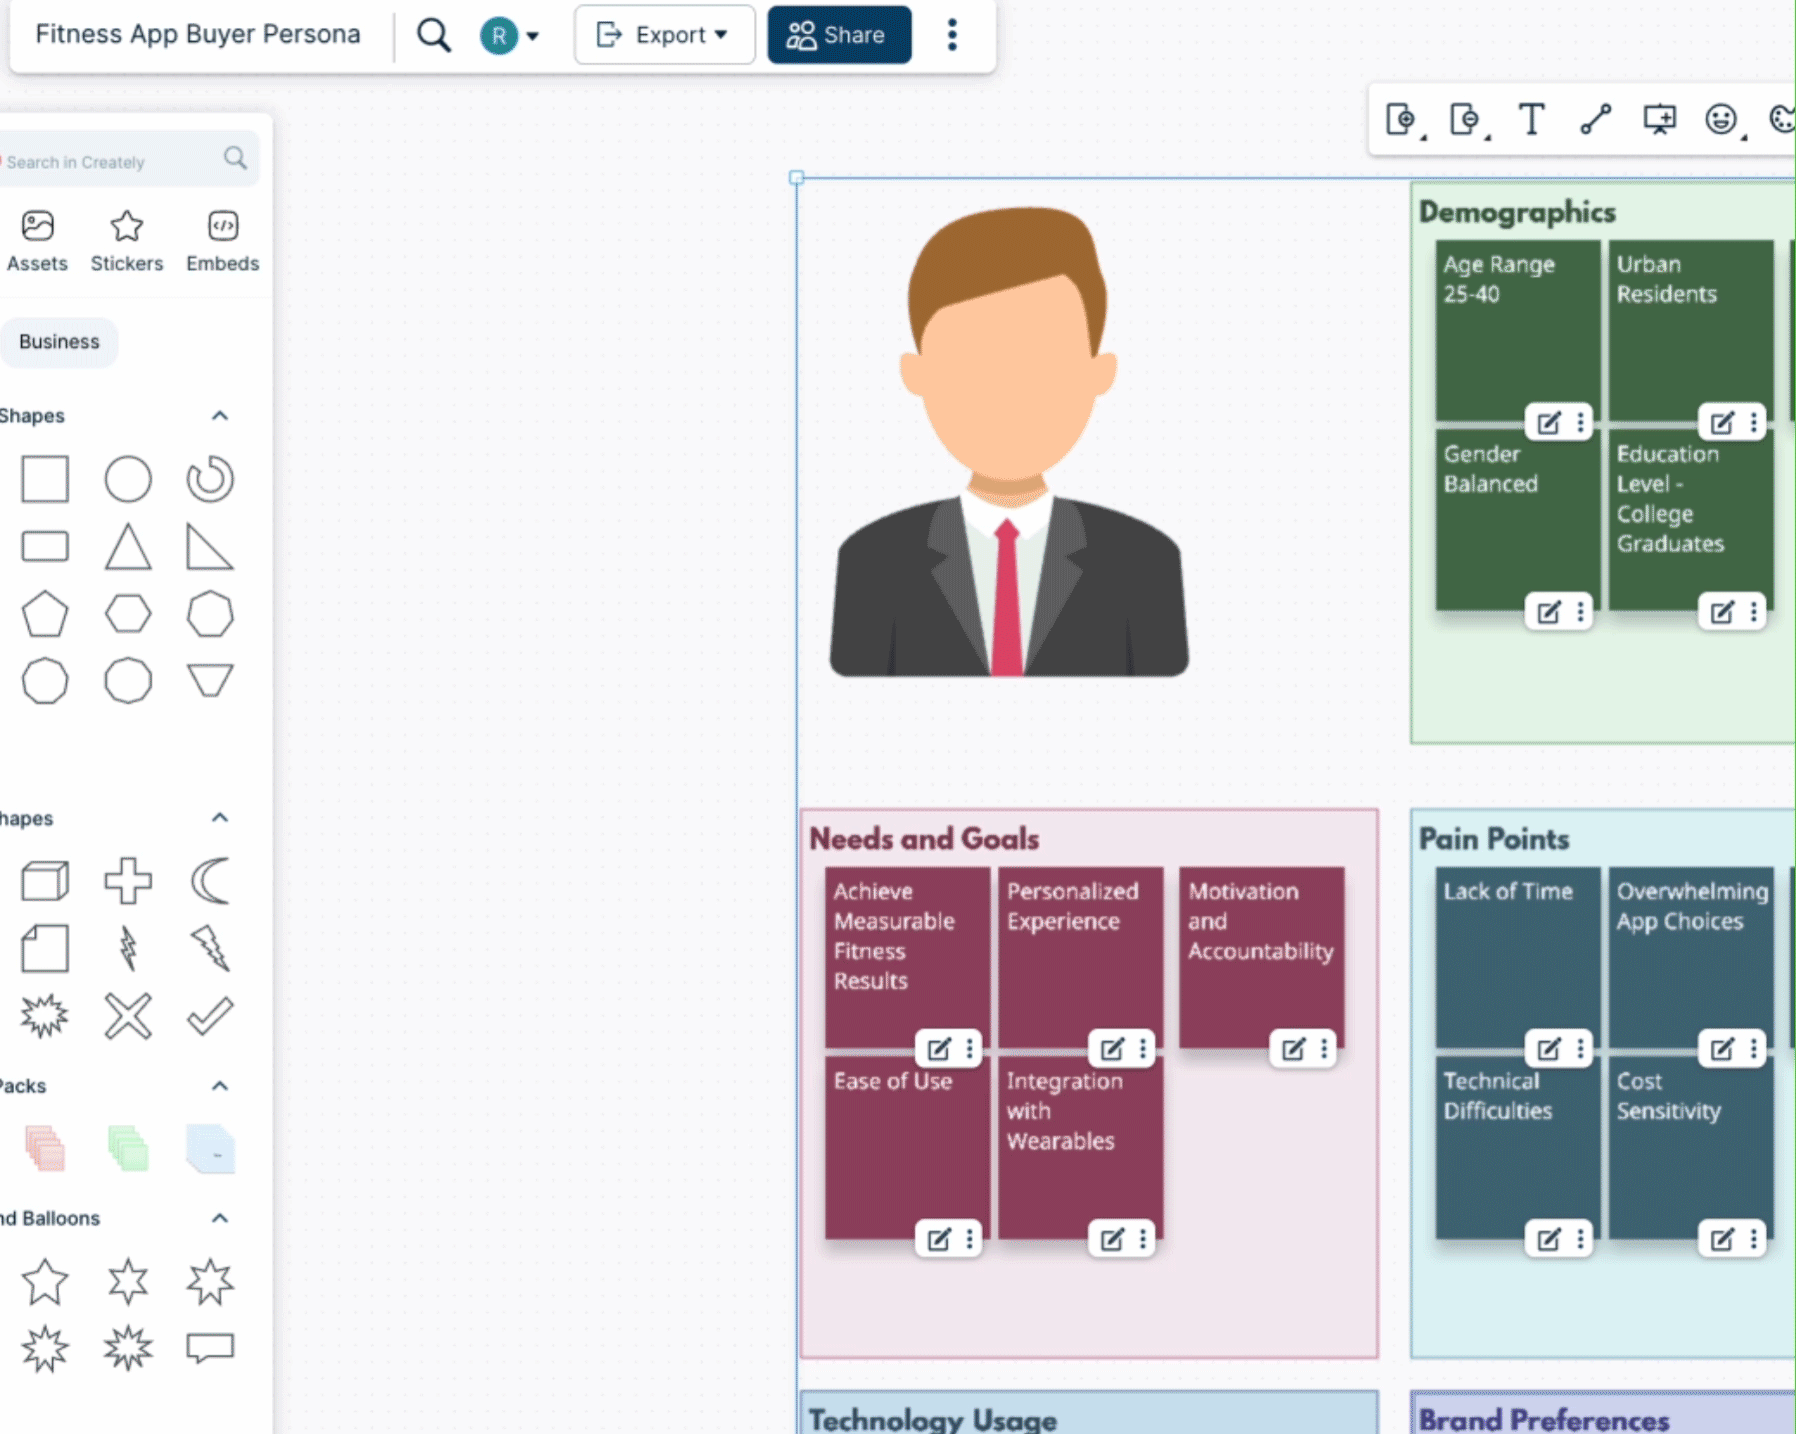Click the search magnifier beside the title
This screenshot has height=1434, width=1796.
[x=434, y=34]
